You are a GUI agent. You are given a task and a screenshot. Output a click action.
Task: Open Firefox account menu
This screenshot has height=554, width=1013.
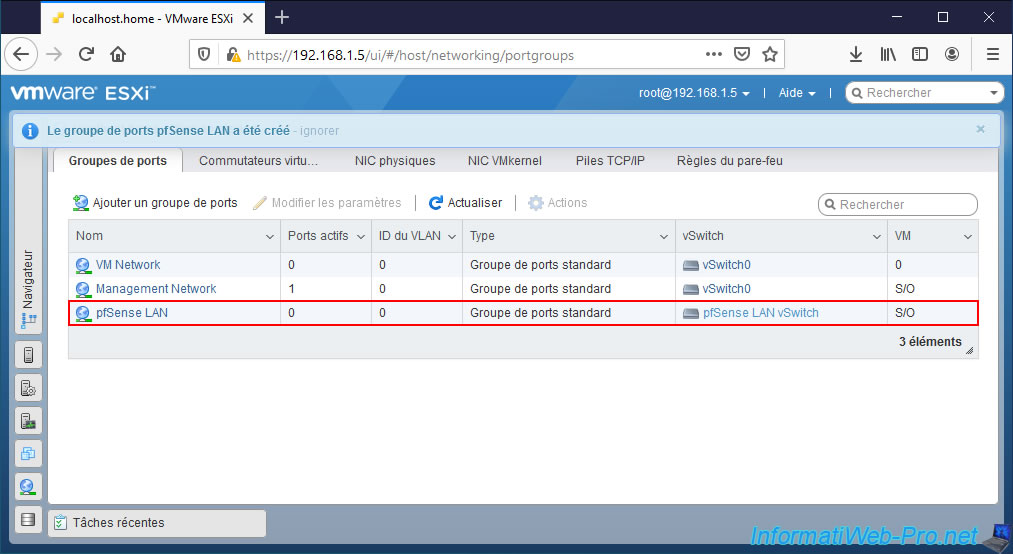[x=952, y=54]
